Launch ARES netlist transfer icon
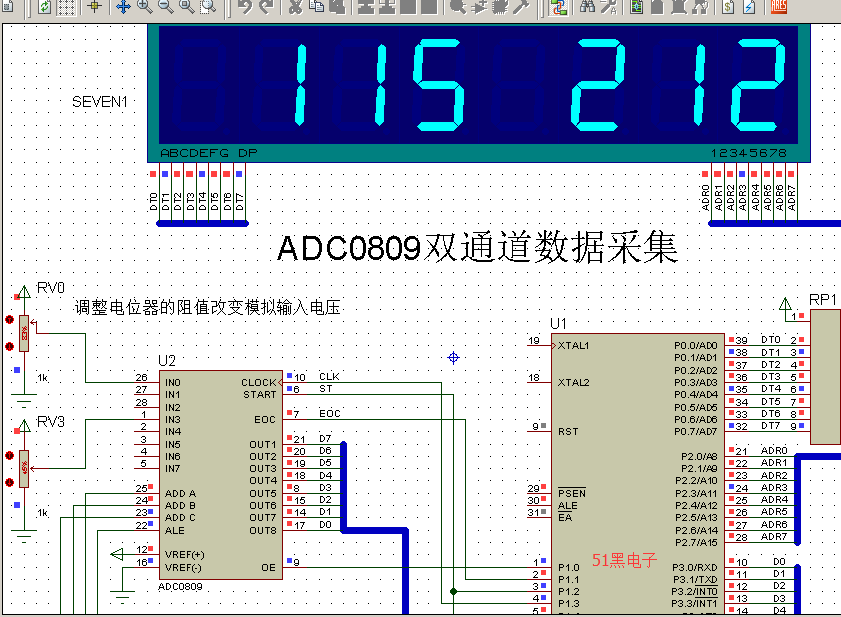Viewport: 841px width, 617px height. (778, 7)
